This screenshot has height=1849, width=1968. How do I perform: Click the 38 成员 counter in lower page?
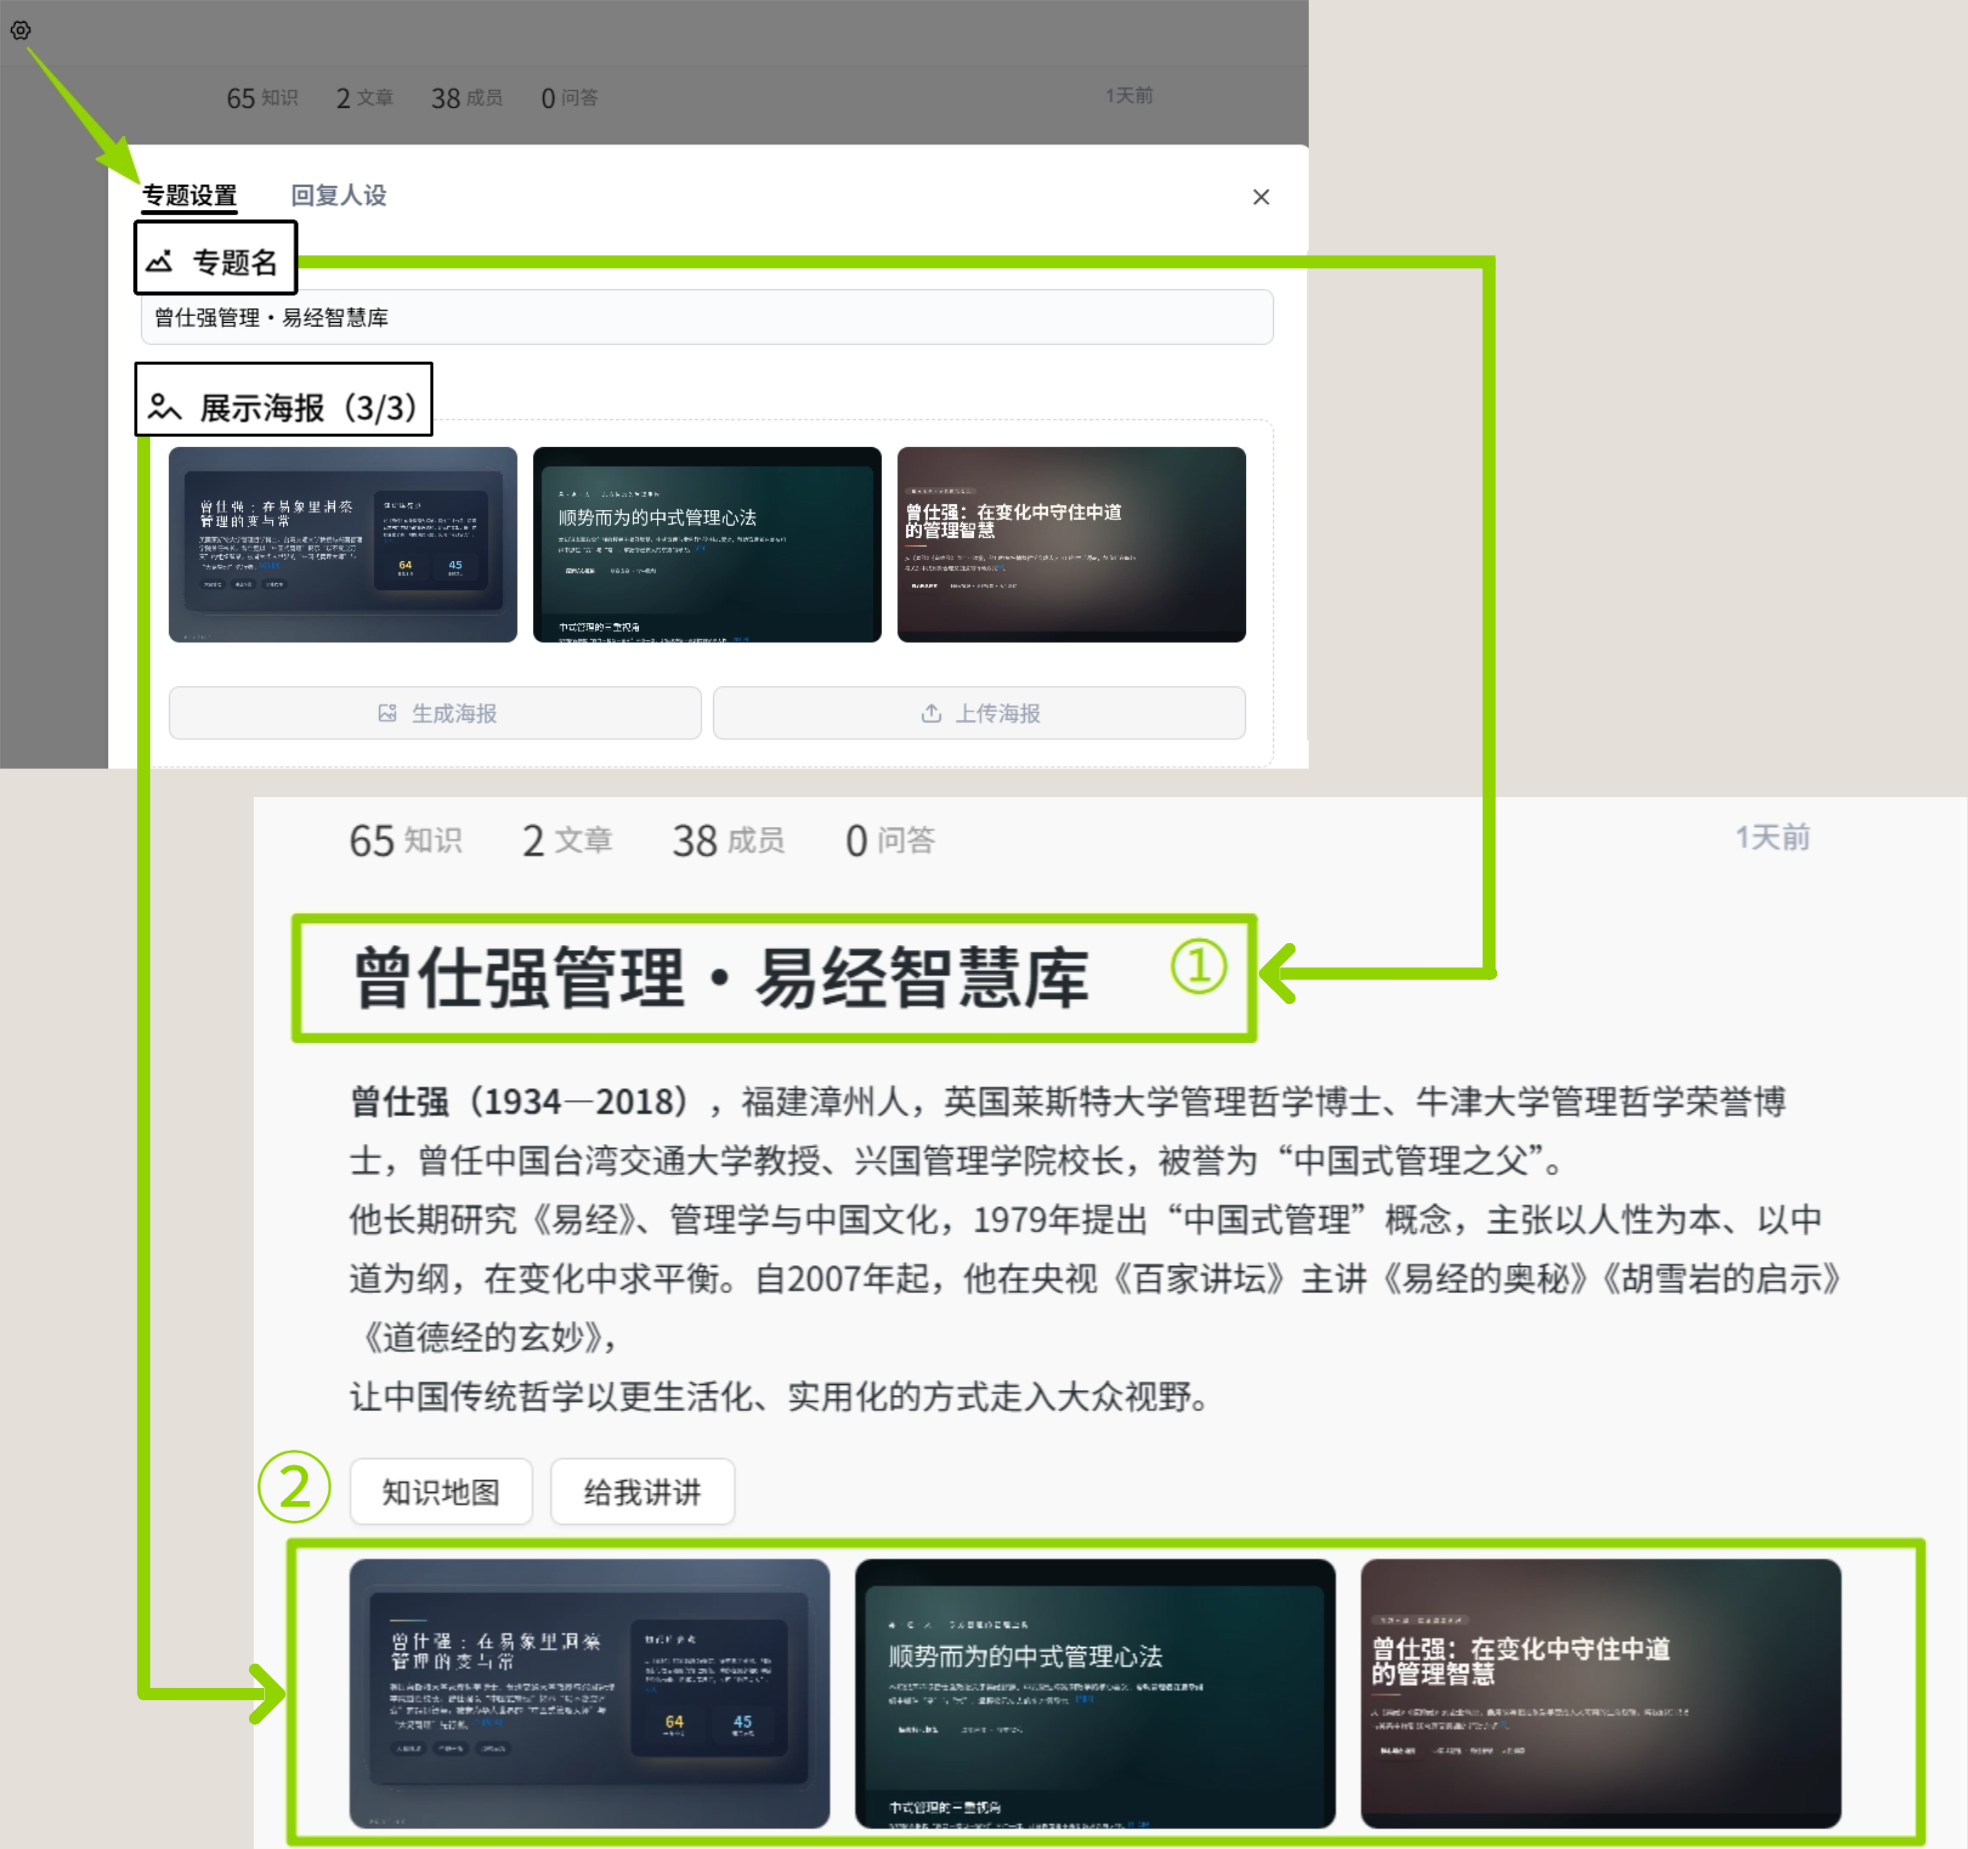tap(728, 840)
